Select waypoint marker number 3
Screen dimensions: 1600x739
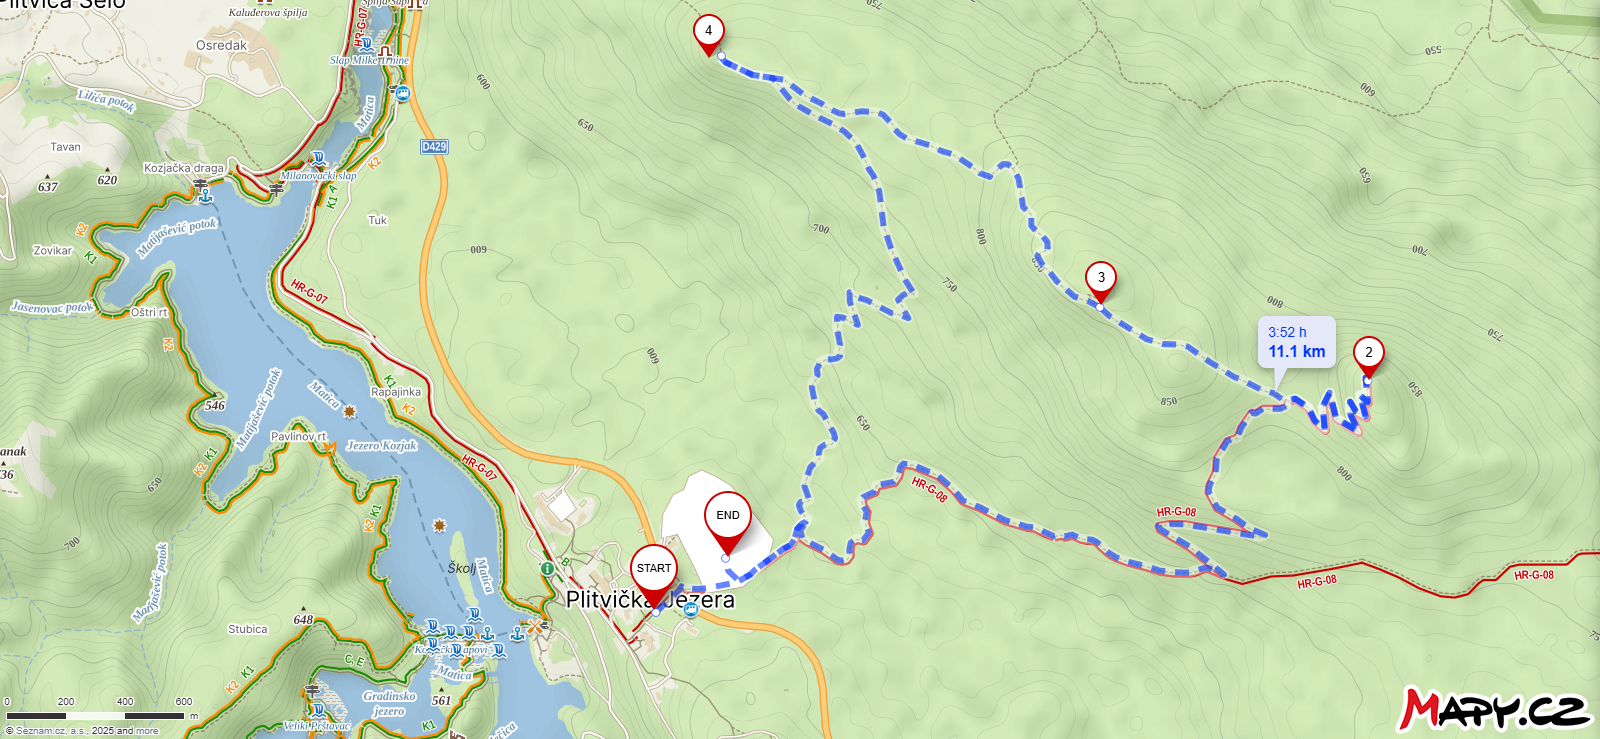point(1101,282)
